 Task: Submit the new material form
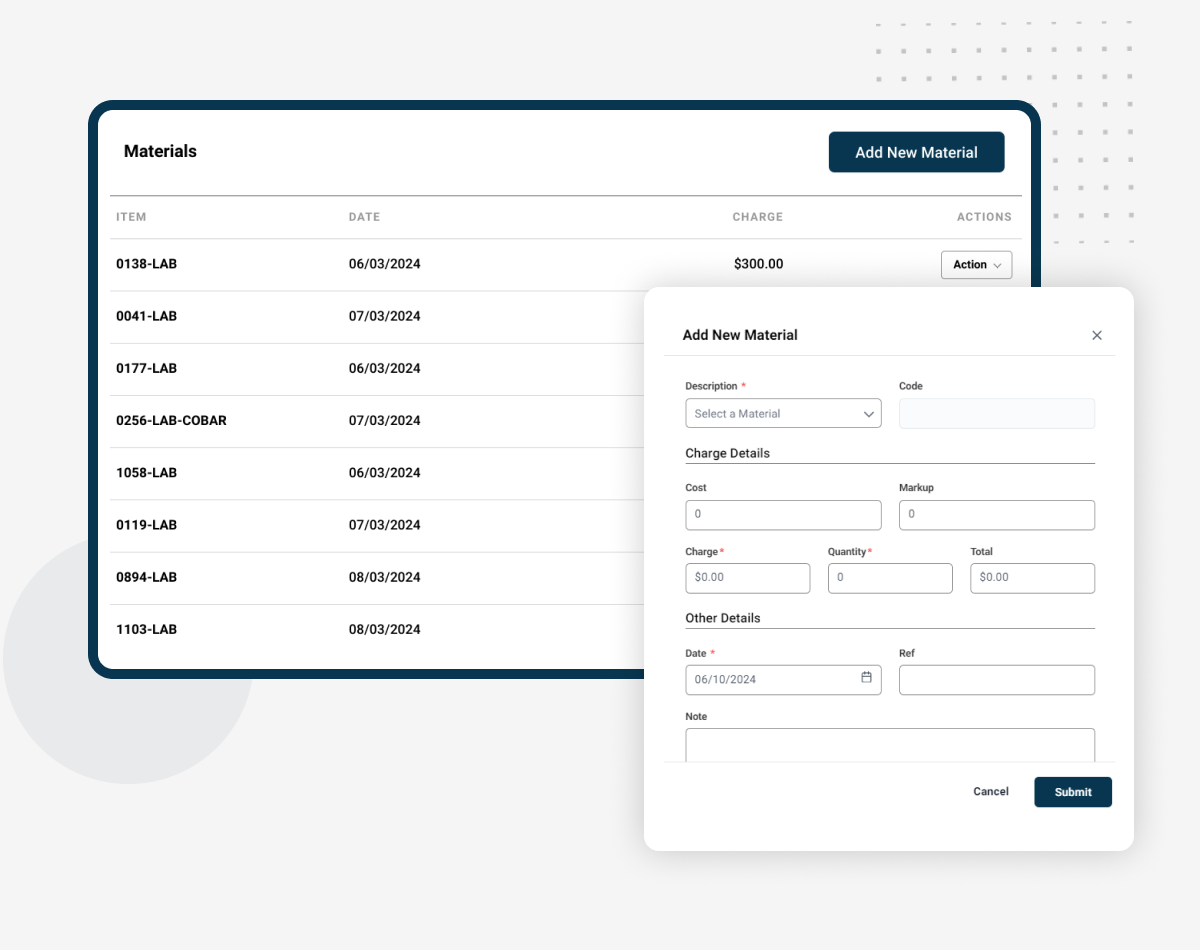(1072, 792)
